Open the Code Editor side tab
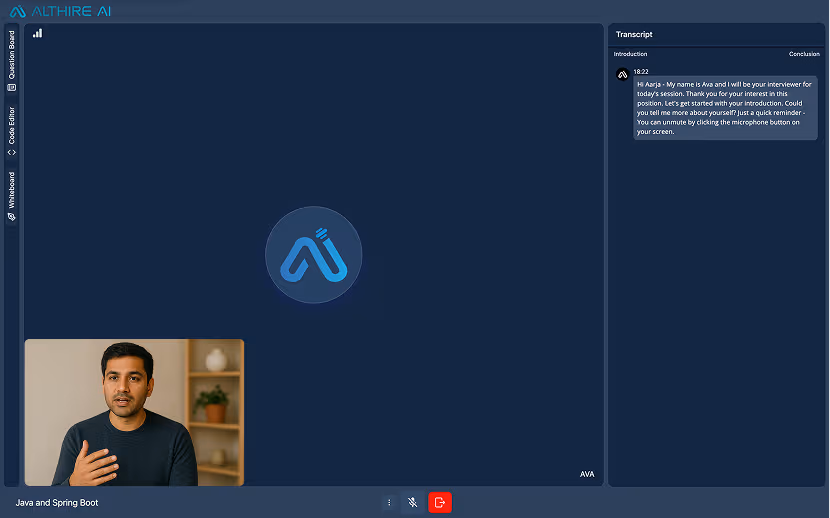The width and height of the screenshot is (830, 518). pos(12,131)
